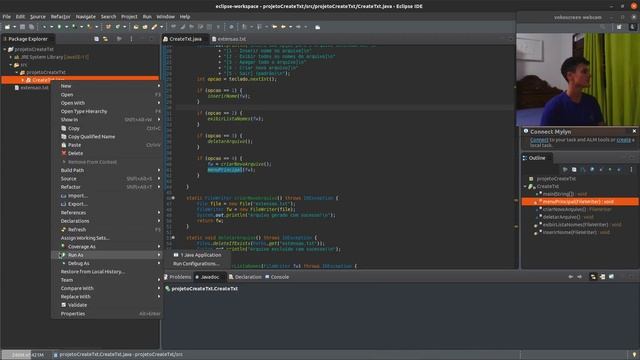Switch to the Problems tab
This screenshot has width=640, height=360.
pyautogui.click(x=178, y=277)
